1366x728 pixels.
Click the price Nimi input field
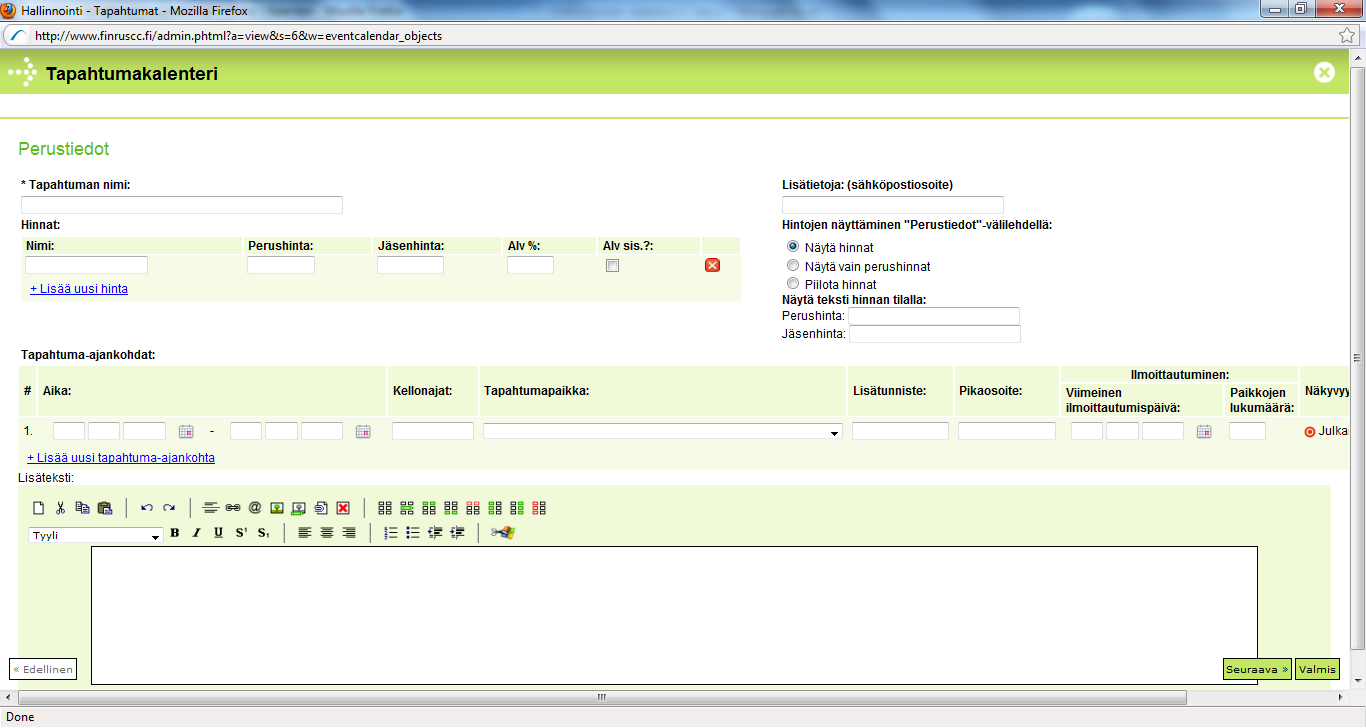(x=86, y=265)
